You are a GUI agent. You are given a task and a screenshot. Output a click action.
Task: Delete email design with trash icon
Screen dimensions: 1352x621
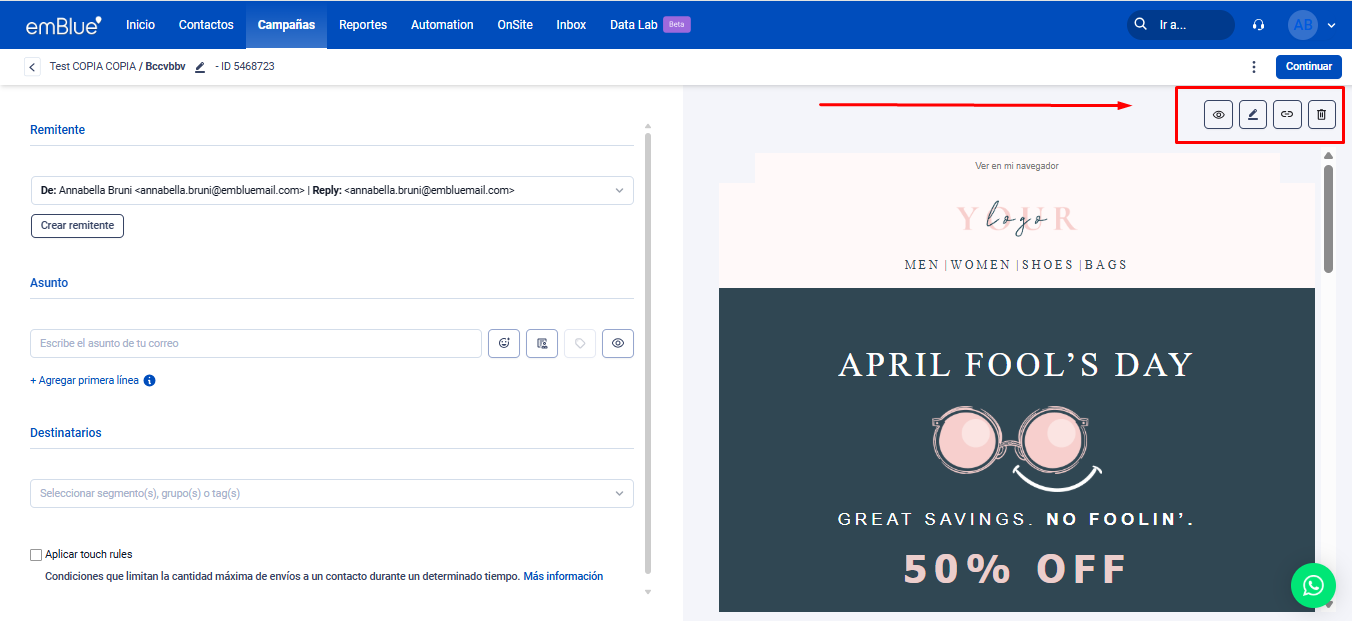point(1321,115)
